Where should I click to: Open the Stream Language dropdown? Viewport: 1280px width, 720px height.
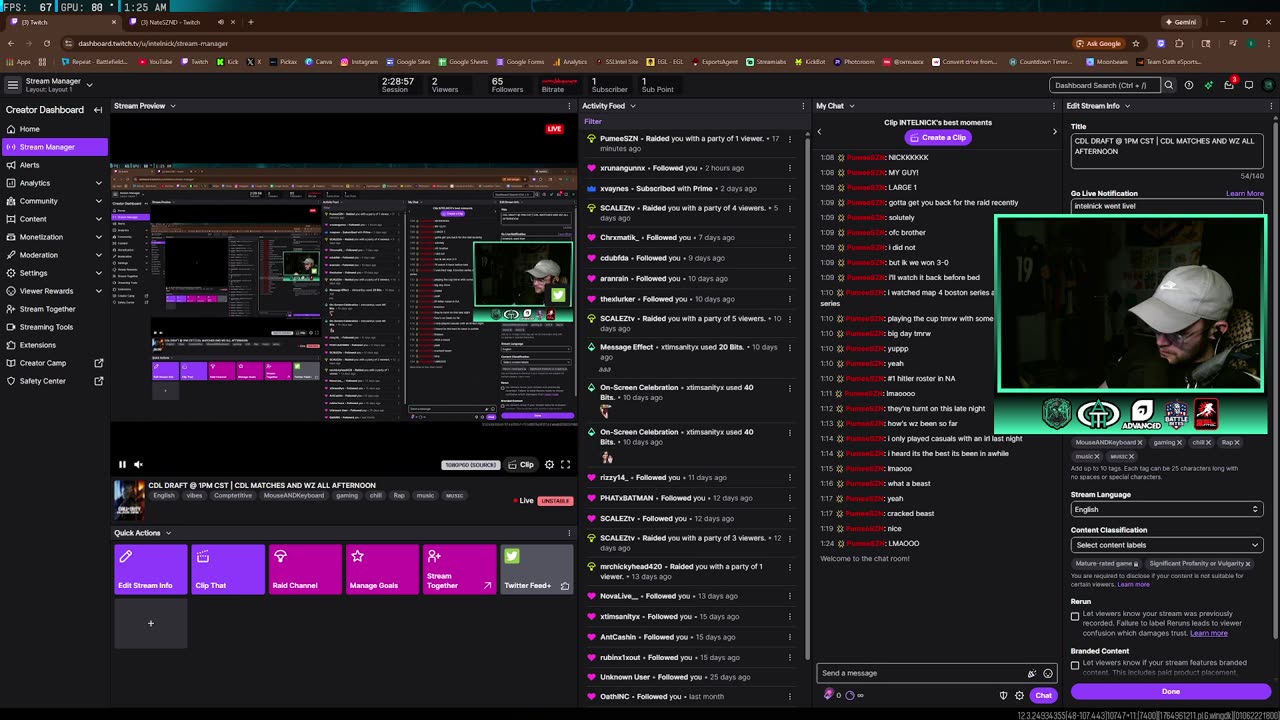(x=1167, y=509)
